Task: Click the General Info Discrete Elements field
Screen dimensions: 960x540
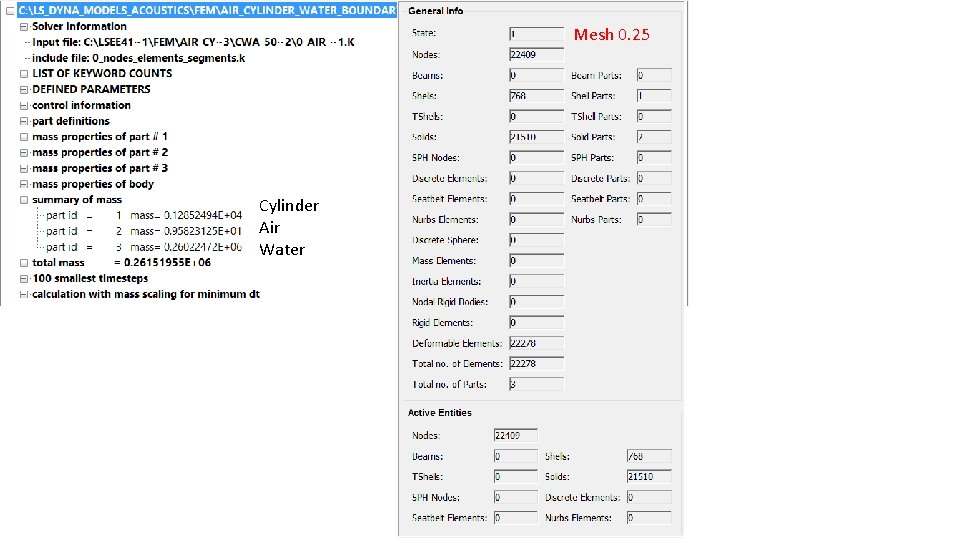Action: point(536,178)
